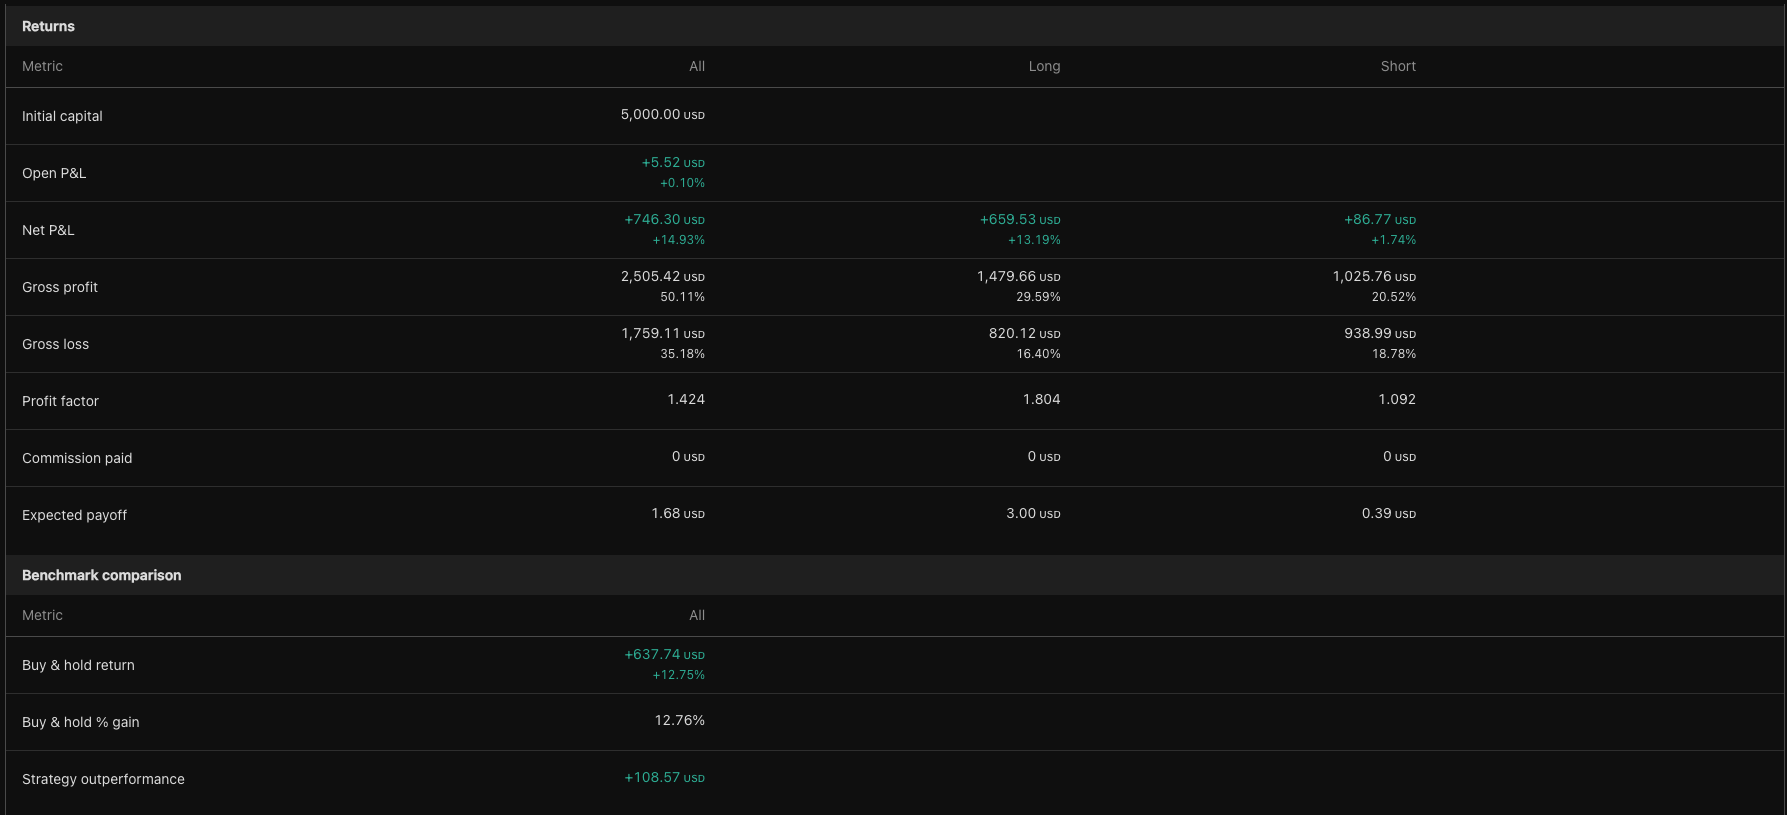Select the Initial capital row label
The width and height of the screenshot is (1787, 815).
click(x=62, y=116)
